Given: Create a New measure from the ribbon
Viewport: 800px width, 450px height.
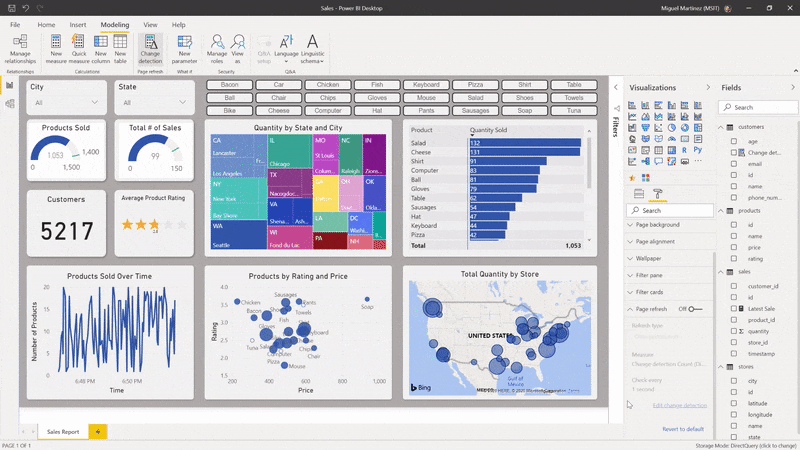Looking at the screenshot, I should pos(55,47).
